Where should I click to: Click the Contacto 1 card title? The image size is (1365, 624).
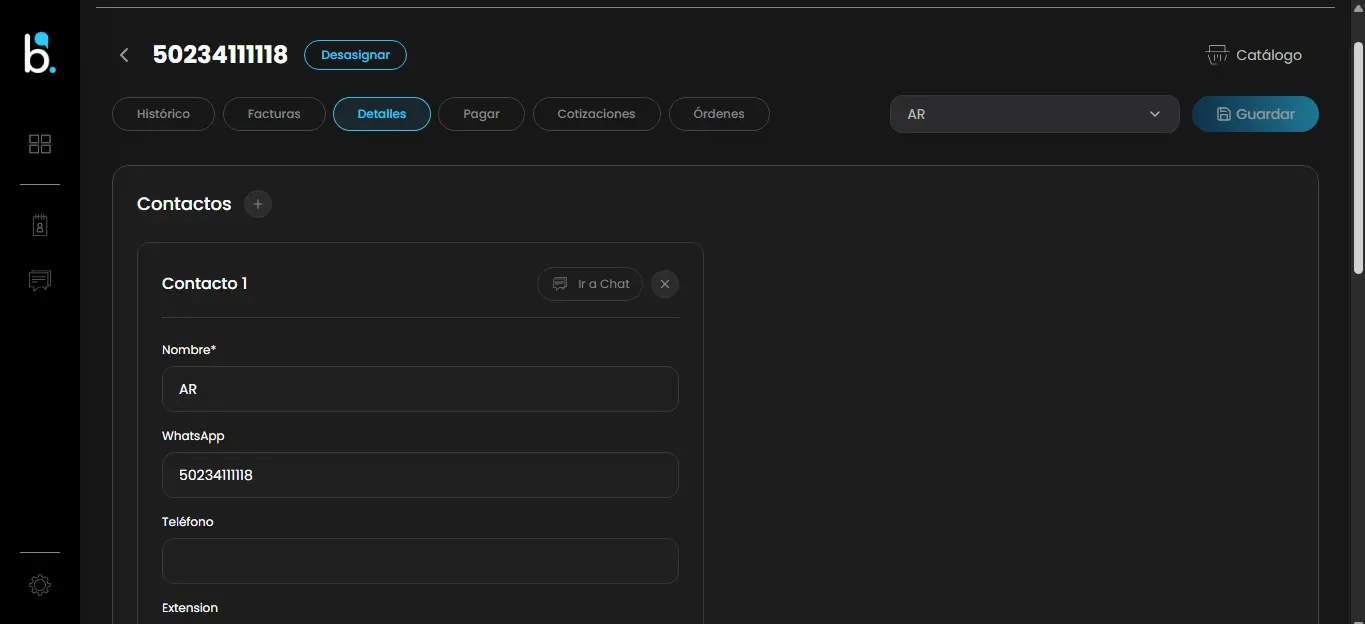[204, 284]
